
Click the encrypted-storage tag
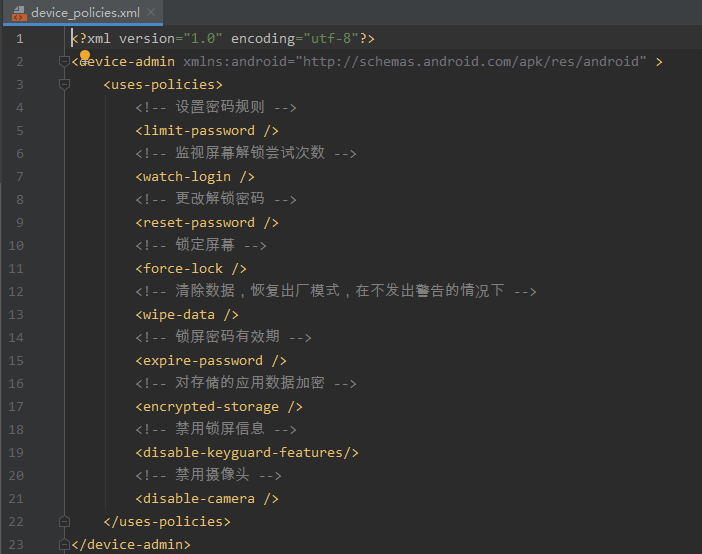219,407
